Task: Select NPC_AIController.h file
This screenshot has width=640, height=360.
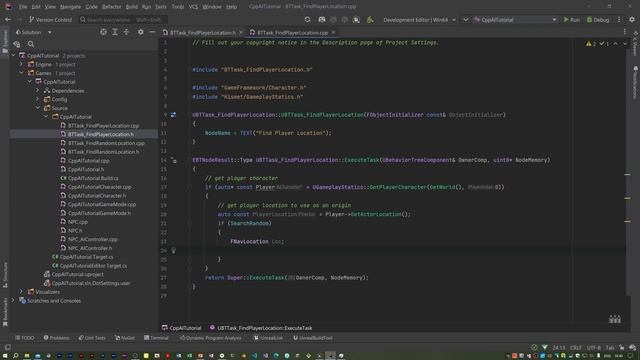Action: (90, 248)
